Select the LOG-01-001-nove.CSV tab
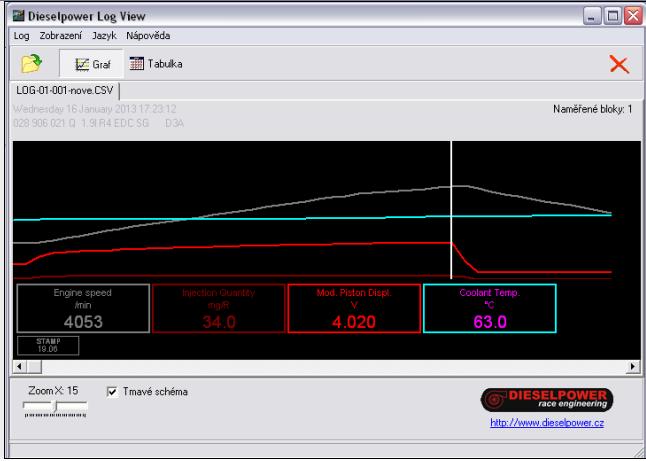646x461 pixels. [65, 91]
